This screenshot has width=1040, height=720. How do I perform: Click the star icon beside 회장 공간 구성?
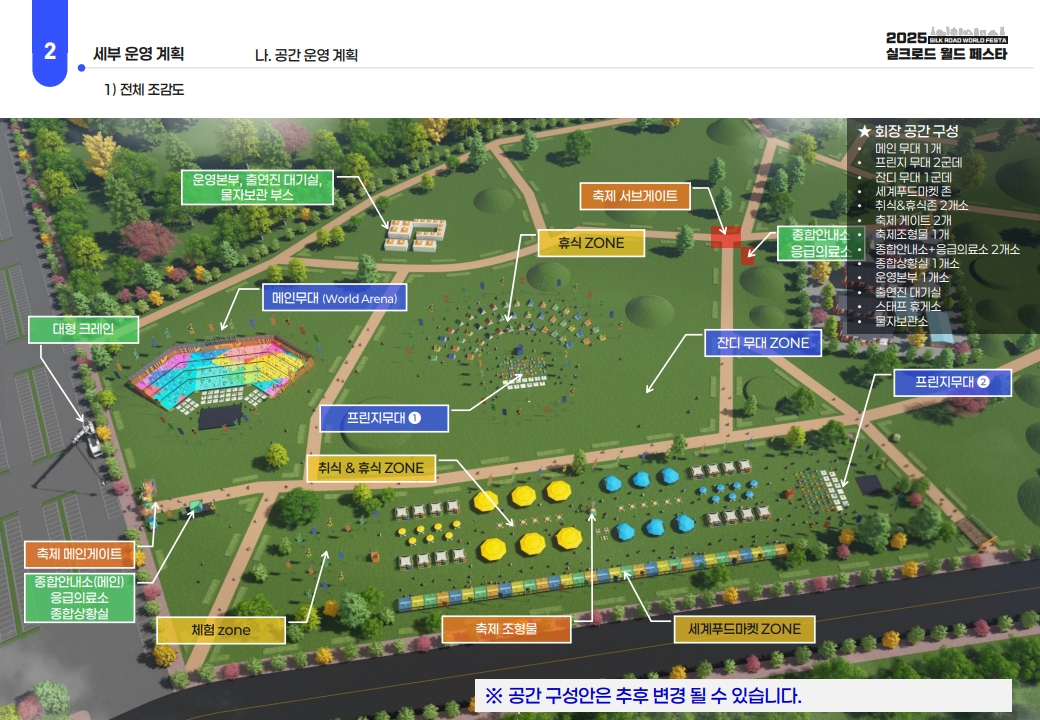[x=864, y=131]
